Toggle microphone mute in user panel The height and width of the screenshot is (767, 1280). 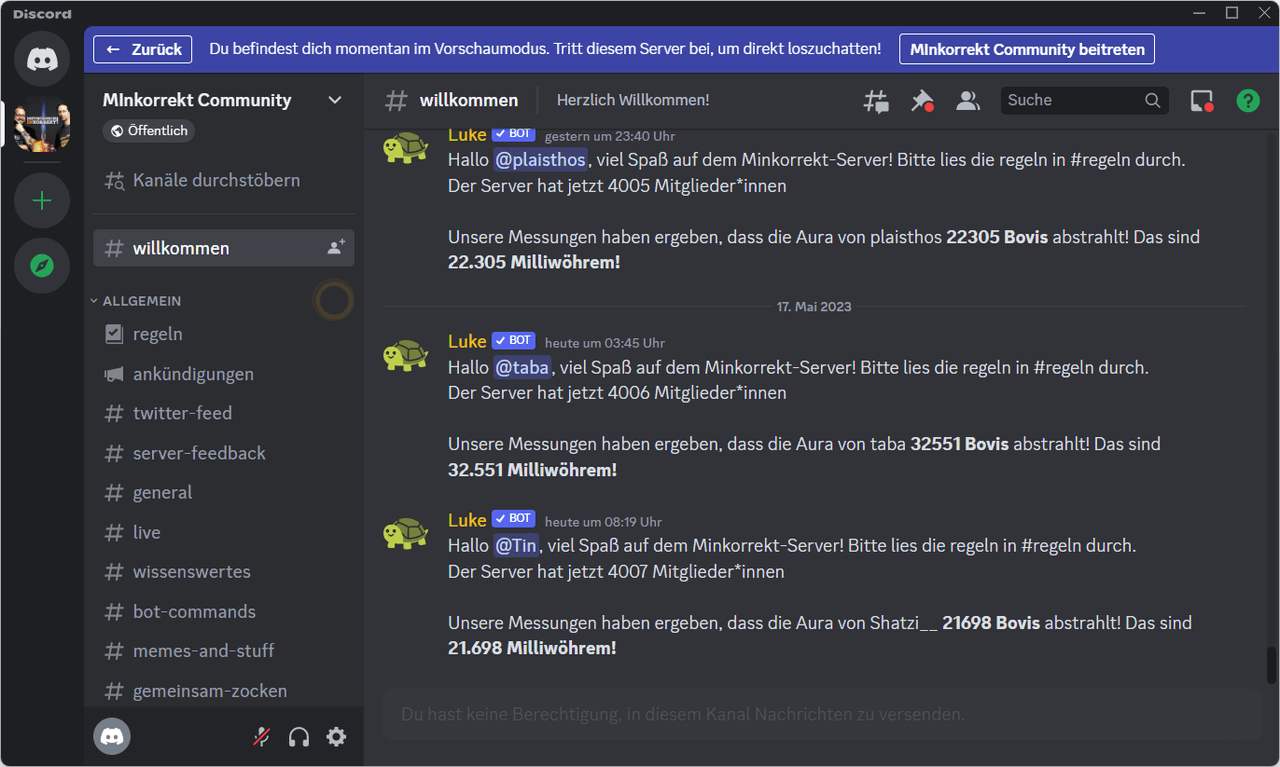pos(261,737)
